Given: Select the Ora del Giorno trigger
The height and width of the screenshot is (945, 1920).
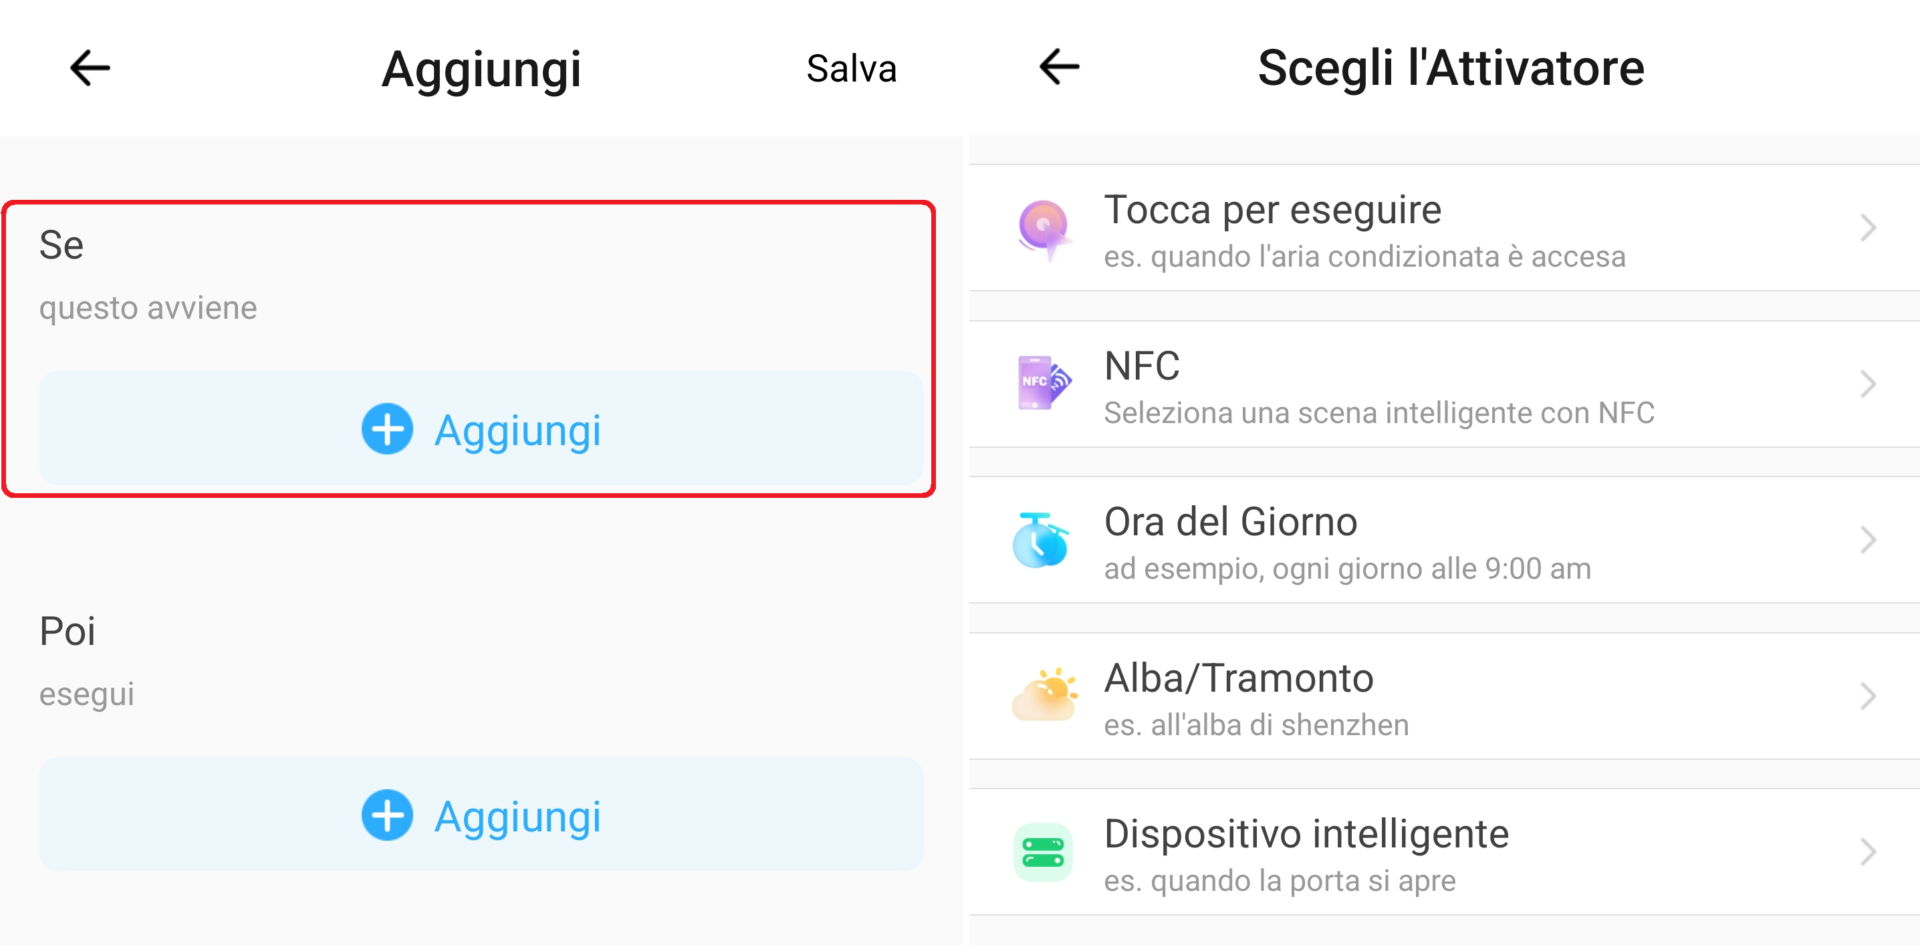Looking at the screenshot, I should [1400, 541].
